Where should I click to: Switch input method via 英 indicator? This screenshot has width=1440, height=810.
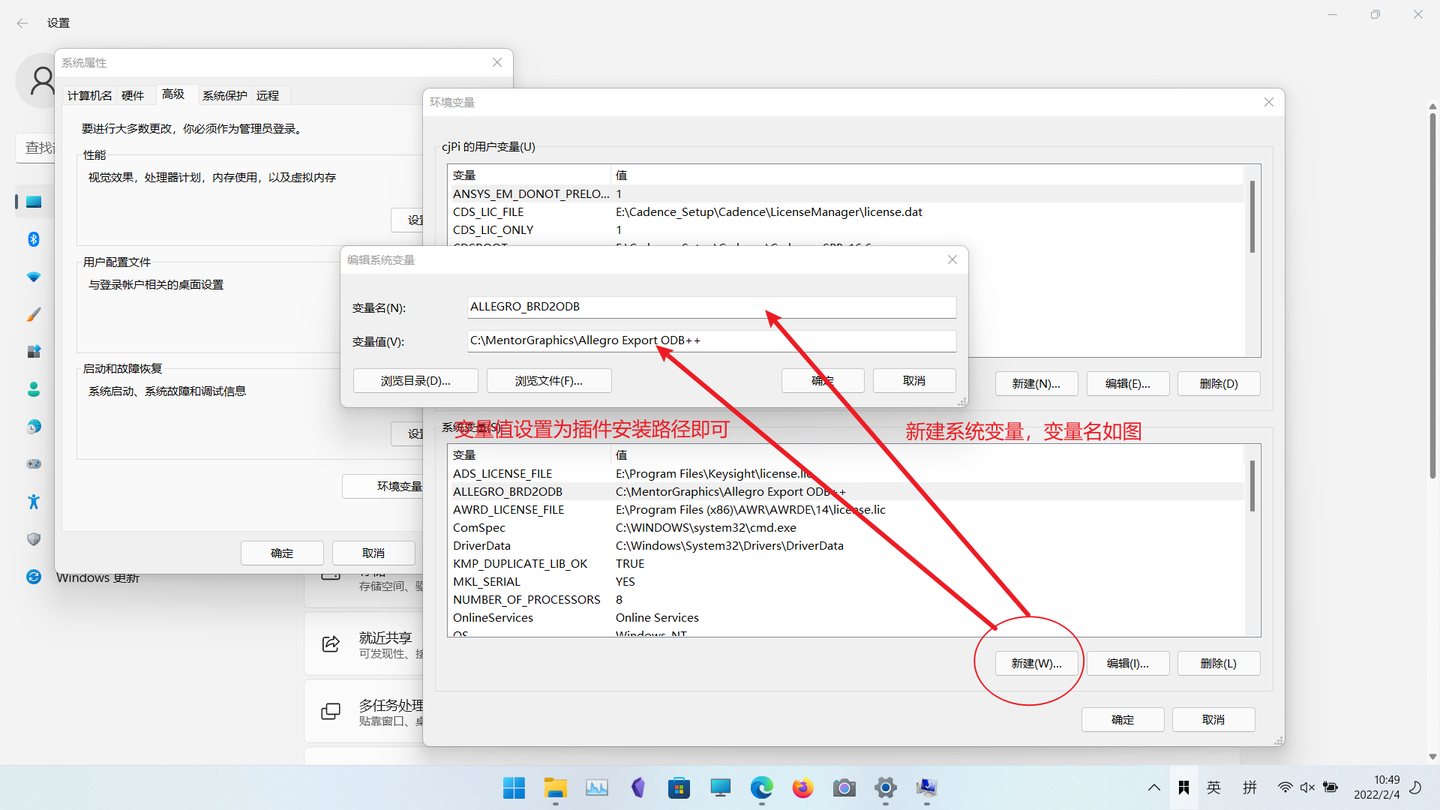pyautogui.click(x=1213, y=787)
